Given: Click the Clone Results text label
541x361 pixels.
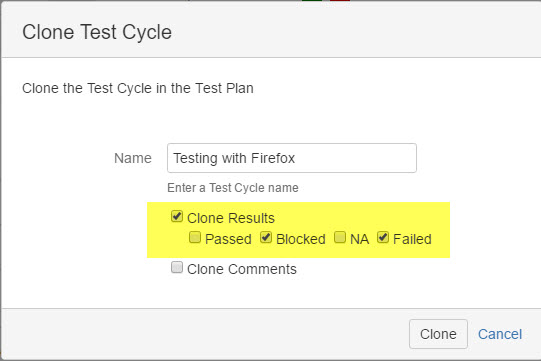Looking at the screenshot, I should tap(231, 218).
